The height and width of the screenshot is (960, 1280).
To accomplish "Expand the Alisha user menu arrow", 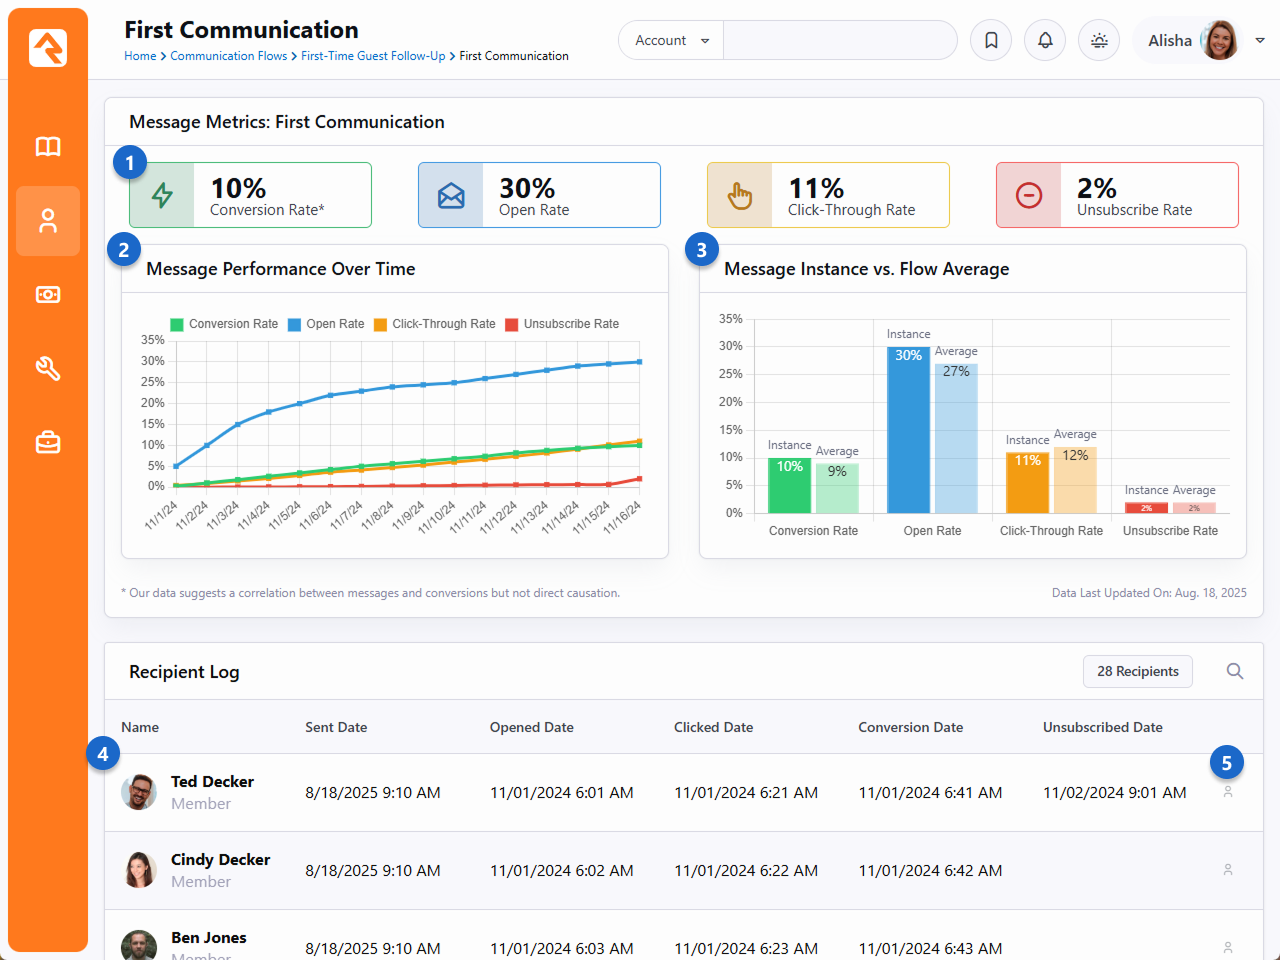I will click(1260, 41).
